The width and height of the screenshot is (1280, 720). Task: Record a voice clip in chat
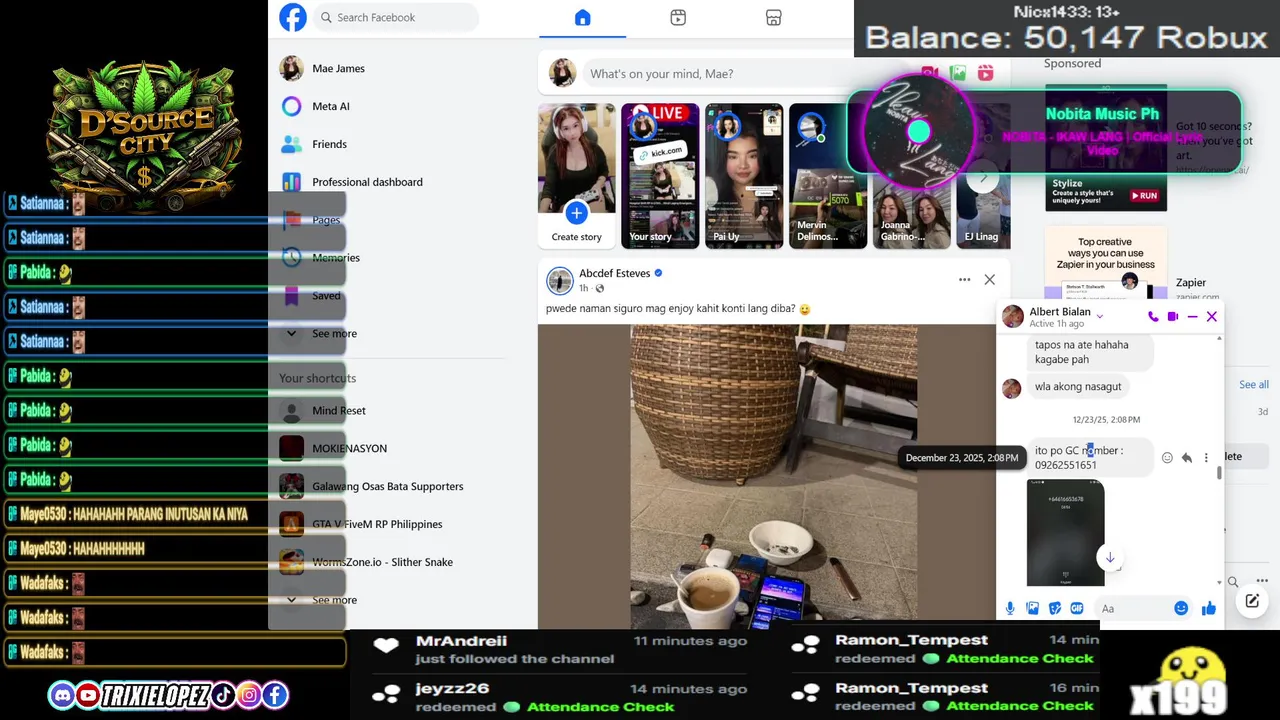coord(1010,608)
